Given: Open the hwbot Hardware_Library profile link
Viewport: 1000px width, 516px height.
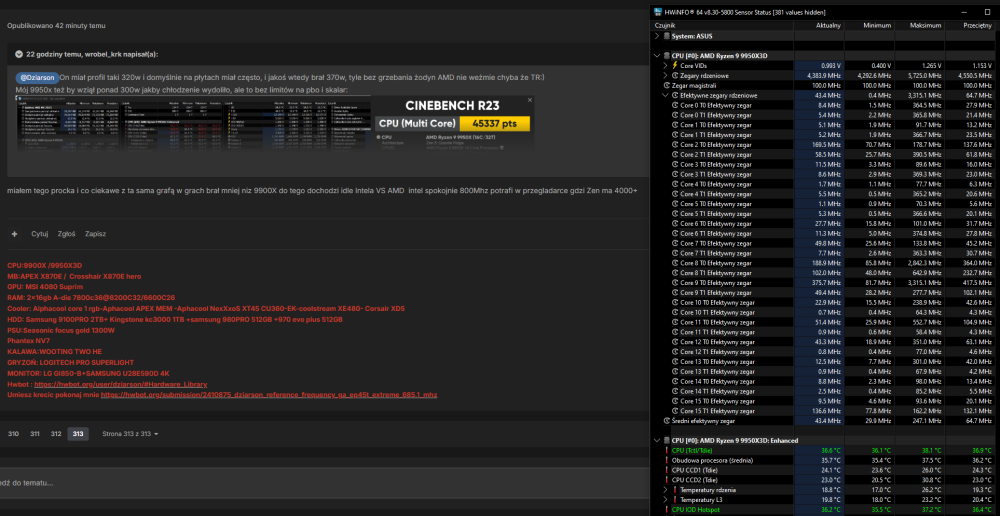Looking at the screenshot, I should coord(121,385).
